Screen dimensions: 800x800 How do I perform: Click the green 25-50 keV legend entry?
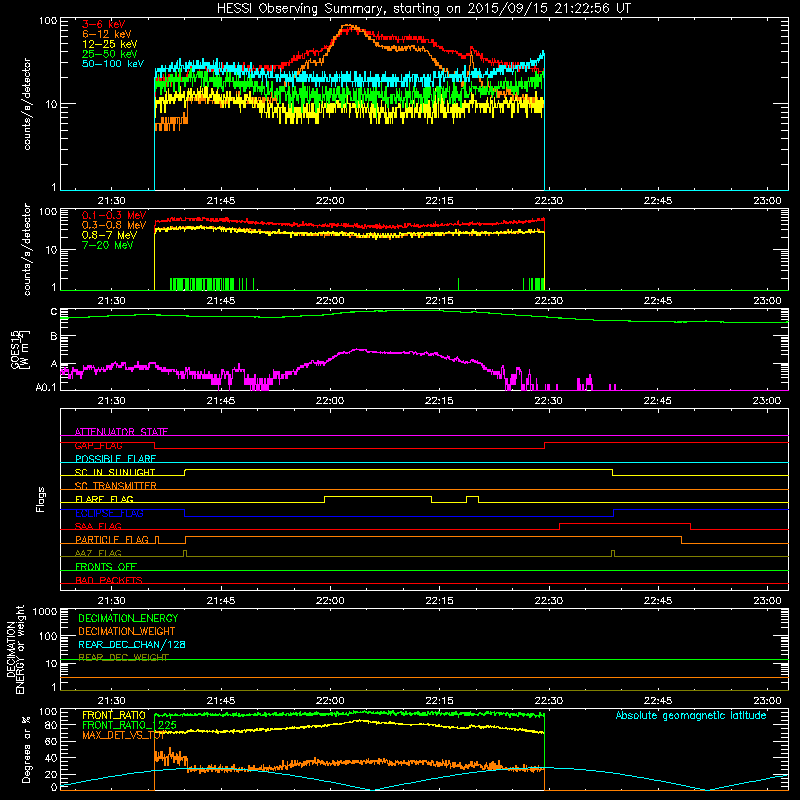pyautogui.click(x=110, y=54)
